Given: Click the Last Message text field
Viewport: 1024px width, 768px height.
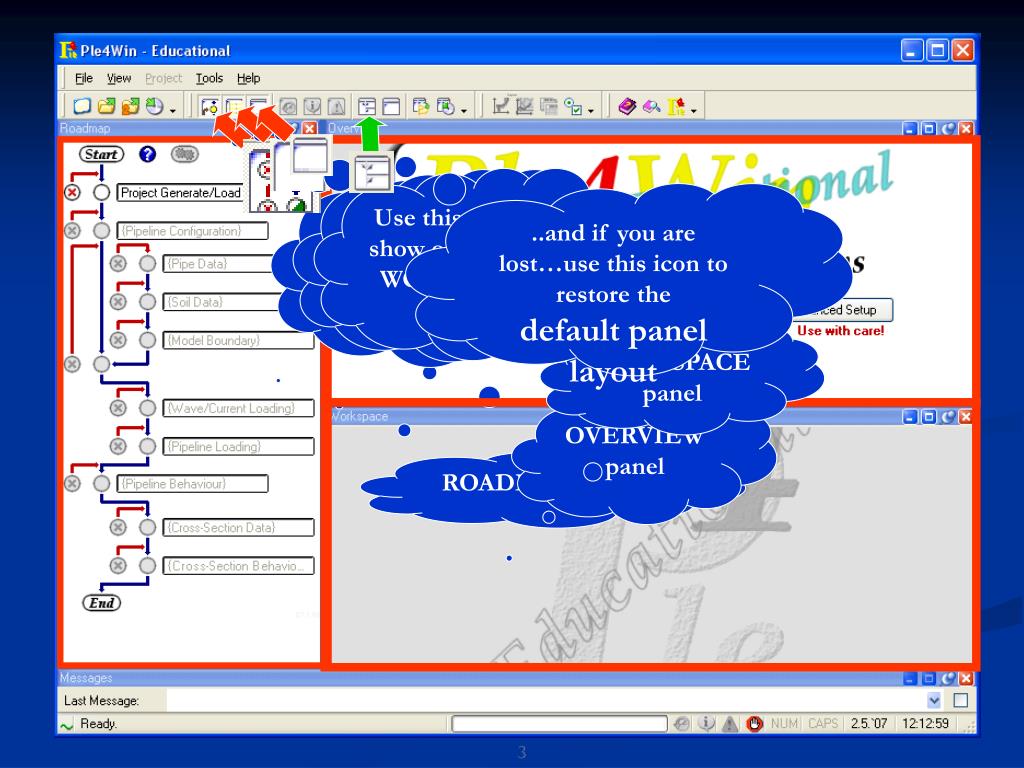Looking at the screenshot, I should [545, 700].
